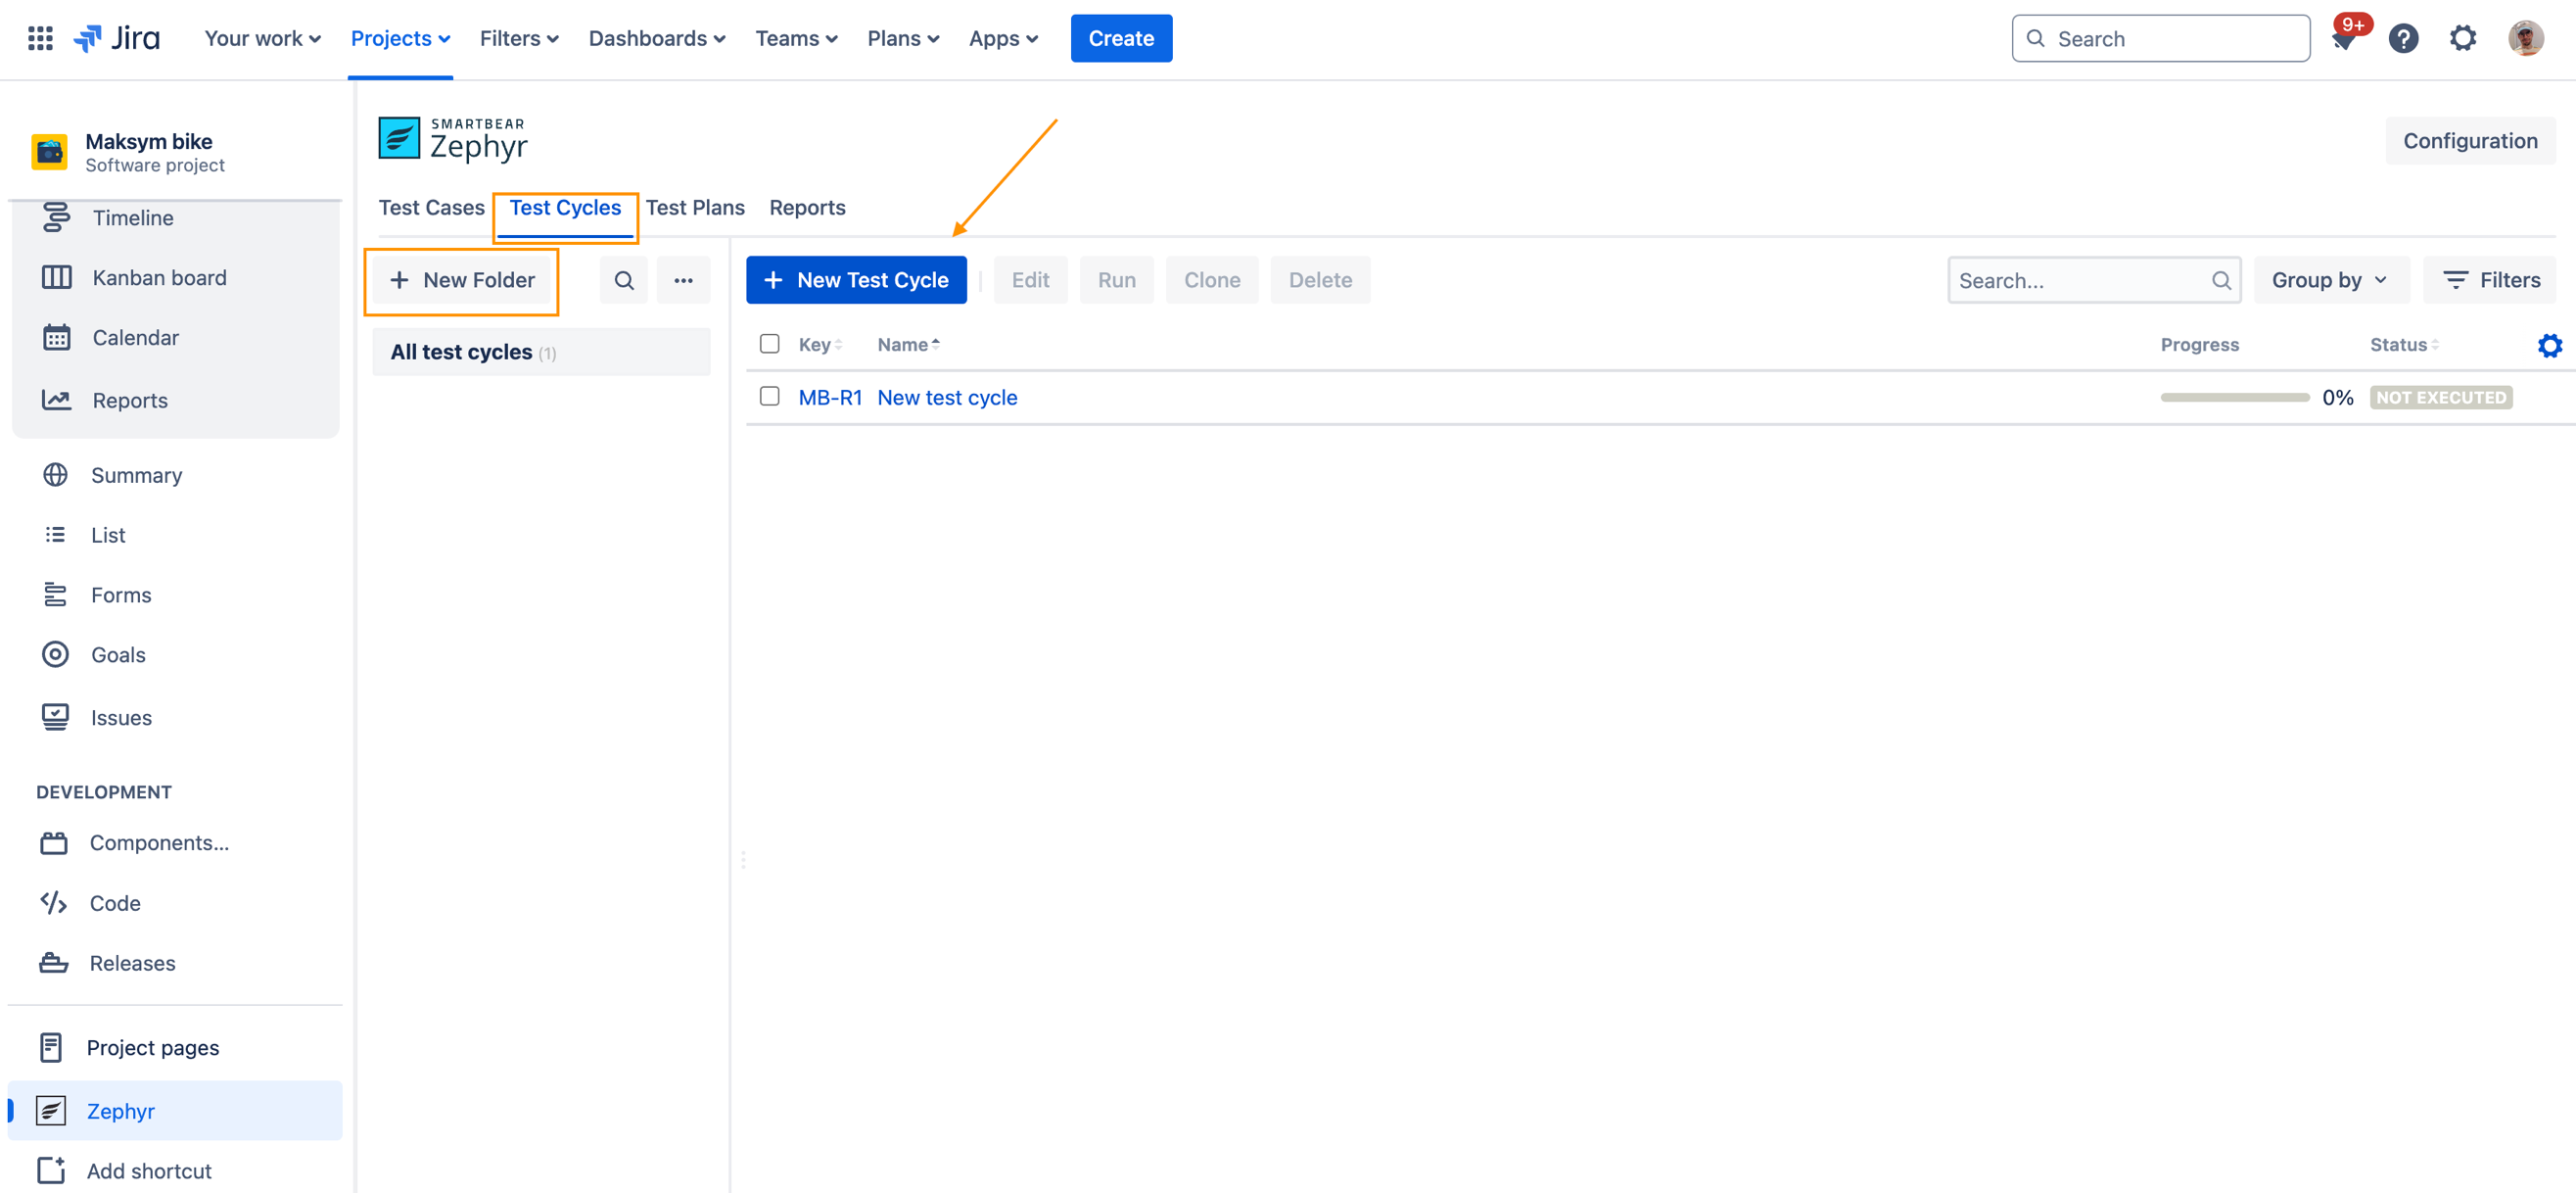The width and height of the screenshot is (2576, 1193).
Task: Click the user profile avatar
Action: click(x=2525, y=39)
